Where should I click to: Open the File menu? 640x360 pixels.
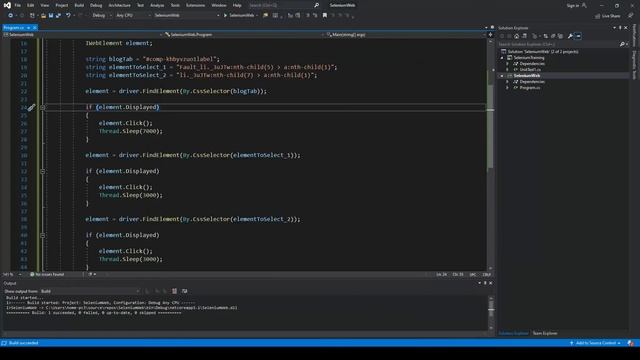pyautogui.click(x=18, y=5)
